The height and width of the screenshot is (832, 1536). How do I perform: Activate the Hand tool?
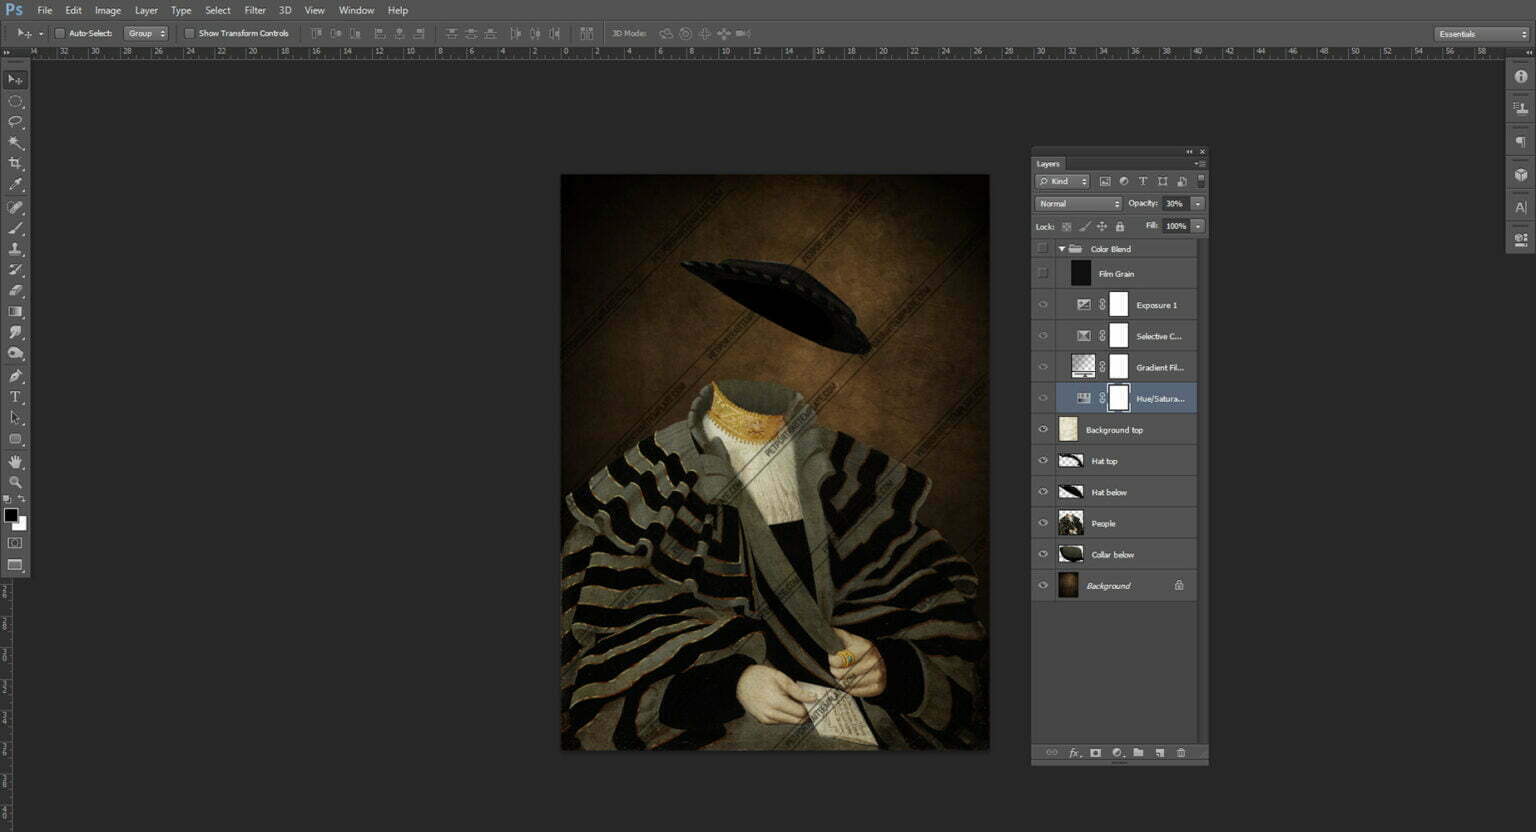(x=16, y=462)
